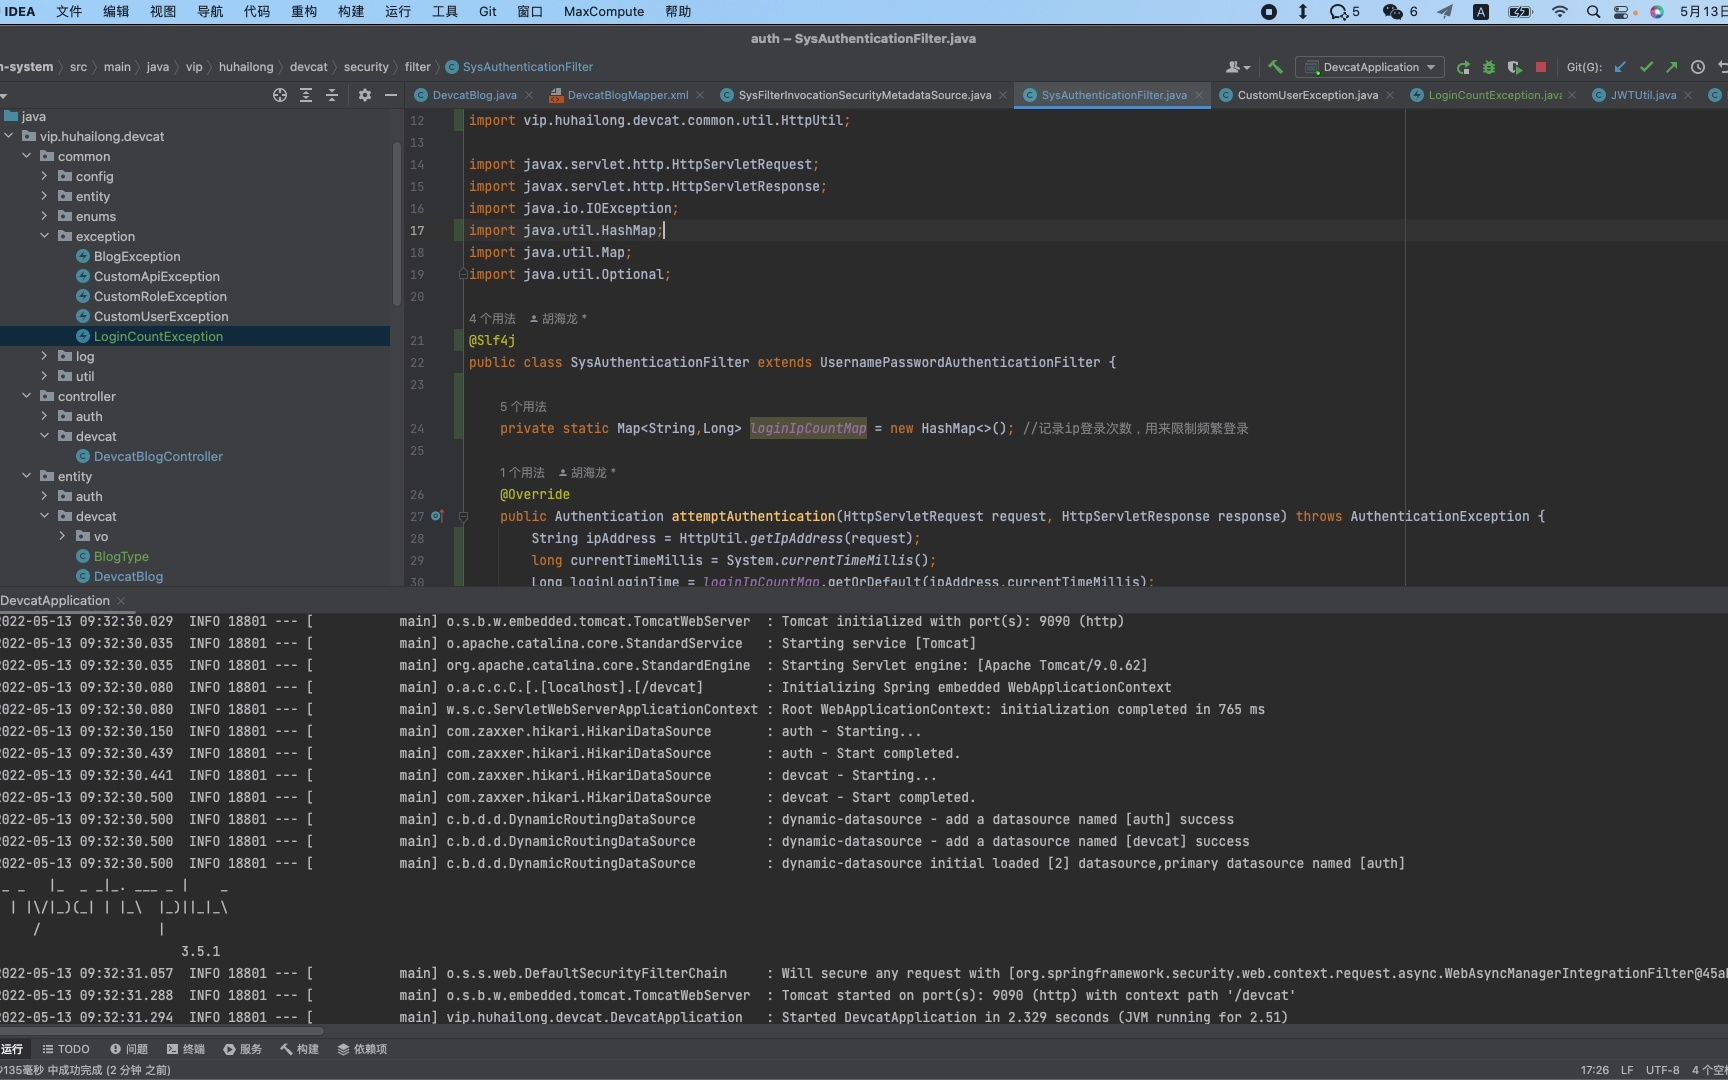Rerun DevcatApplication with the rerun icon

[x=1463, y=67]
